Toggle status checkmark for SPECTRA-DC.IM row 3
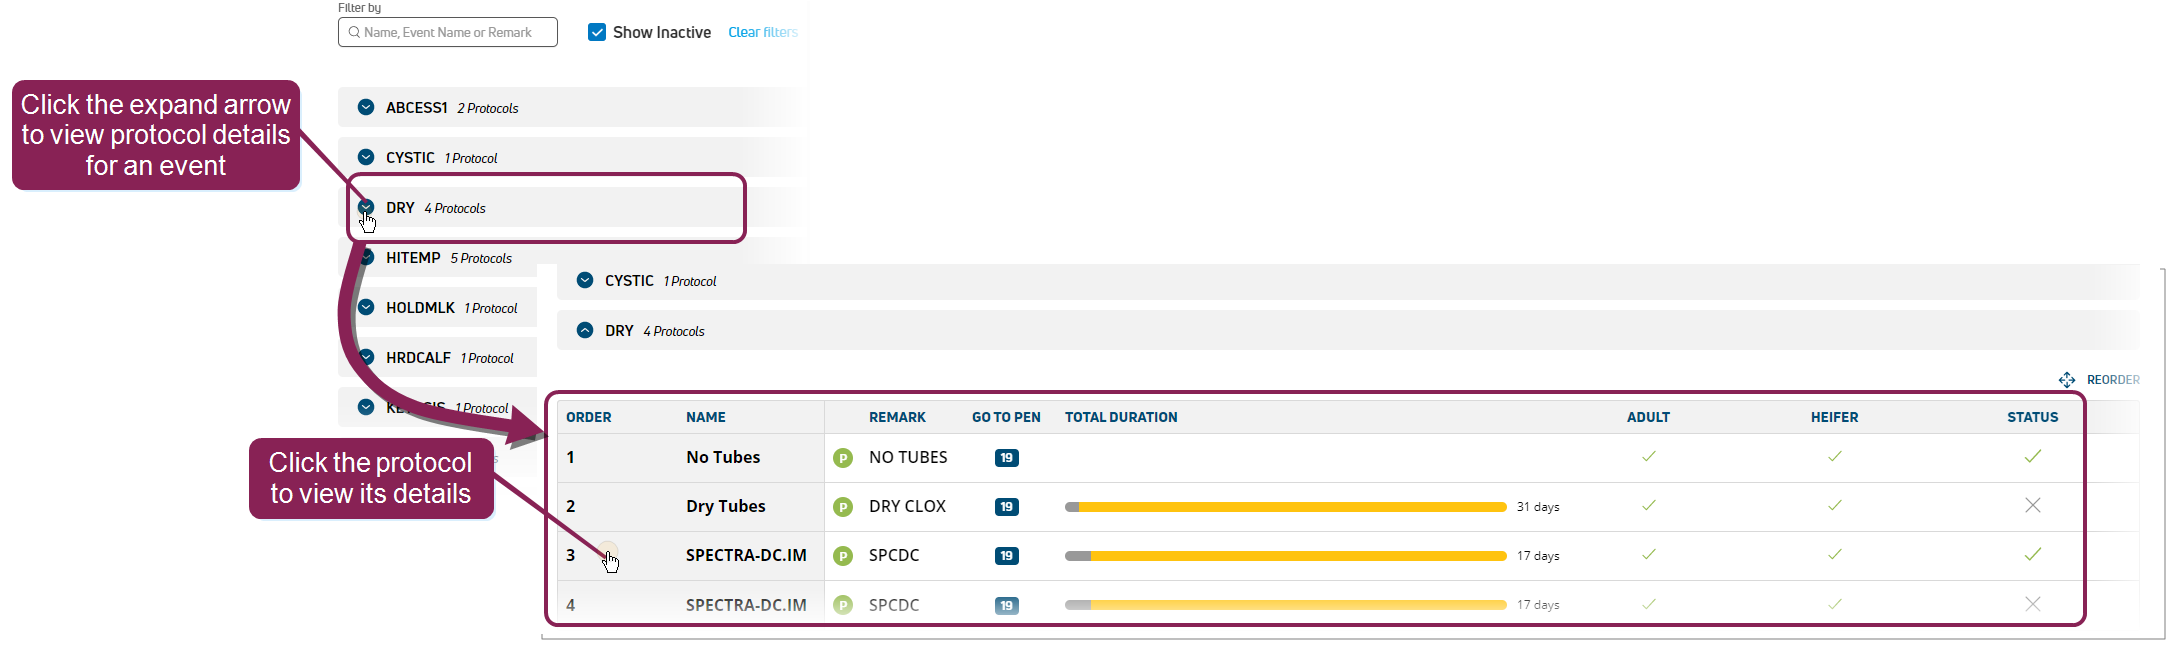This screenshot has height=651, width=2177. tap(2032, 555)
